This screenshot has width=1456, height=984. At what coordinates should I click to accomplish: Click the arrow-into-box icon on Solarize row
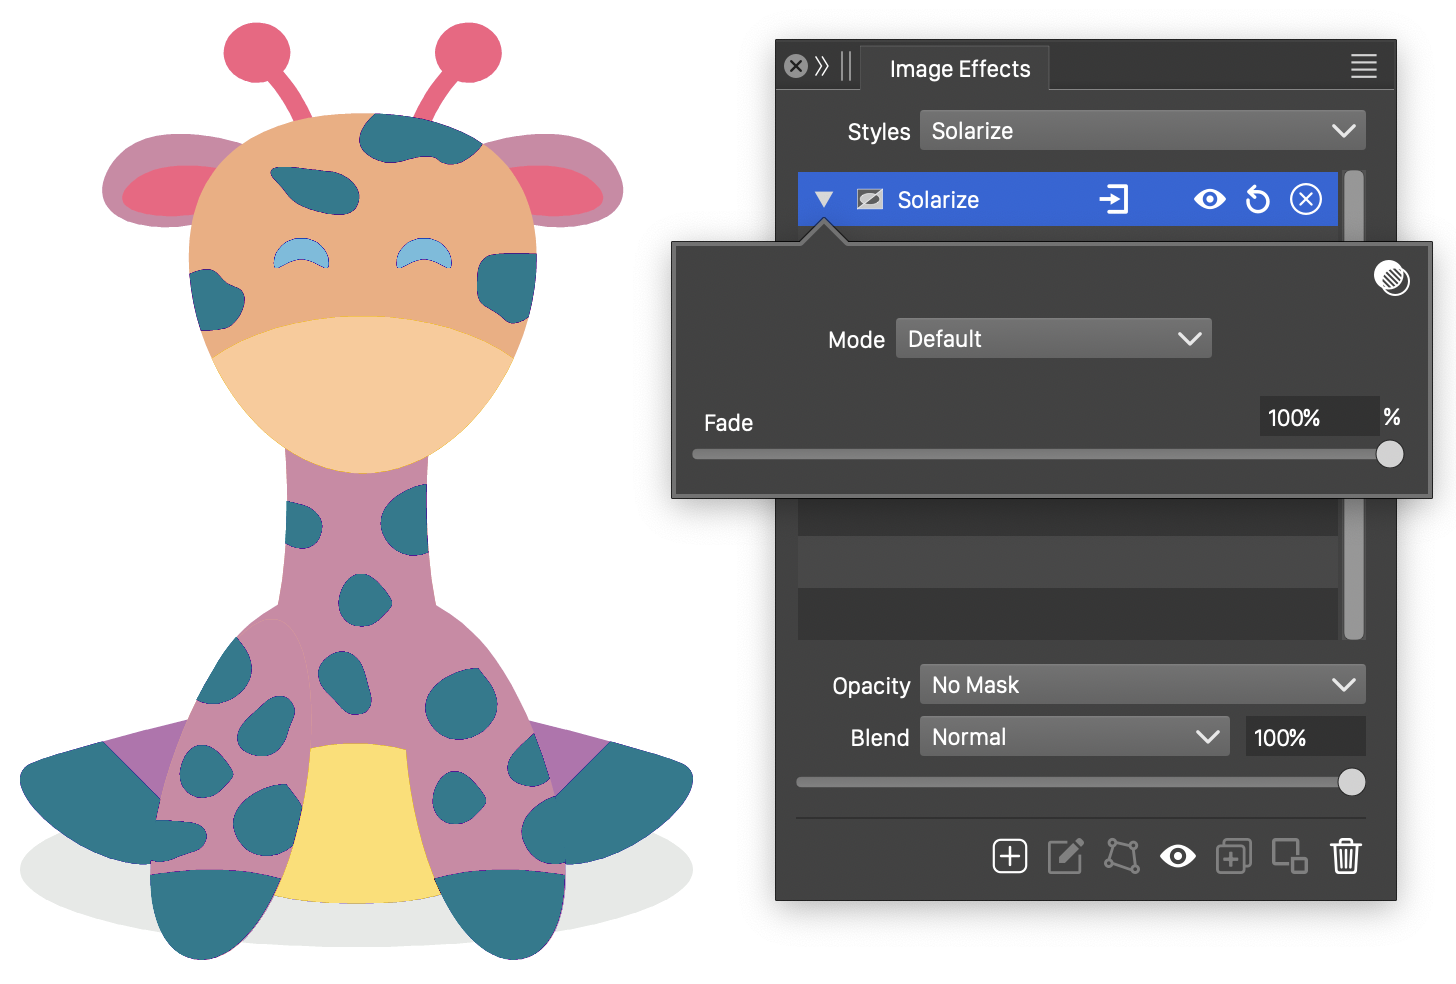(x=1113, y=200)
